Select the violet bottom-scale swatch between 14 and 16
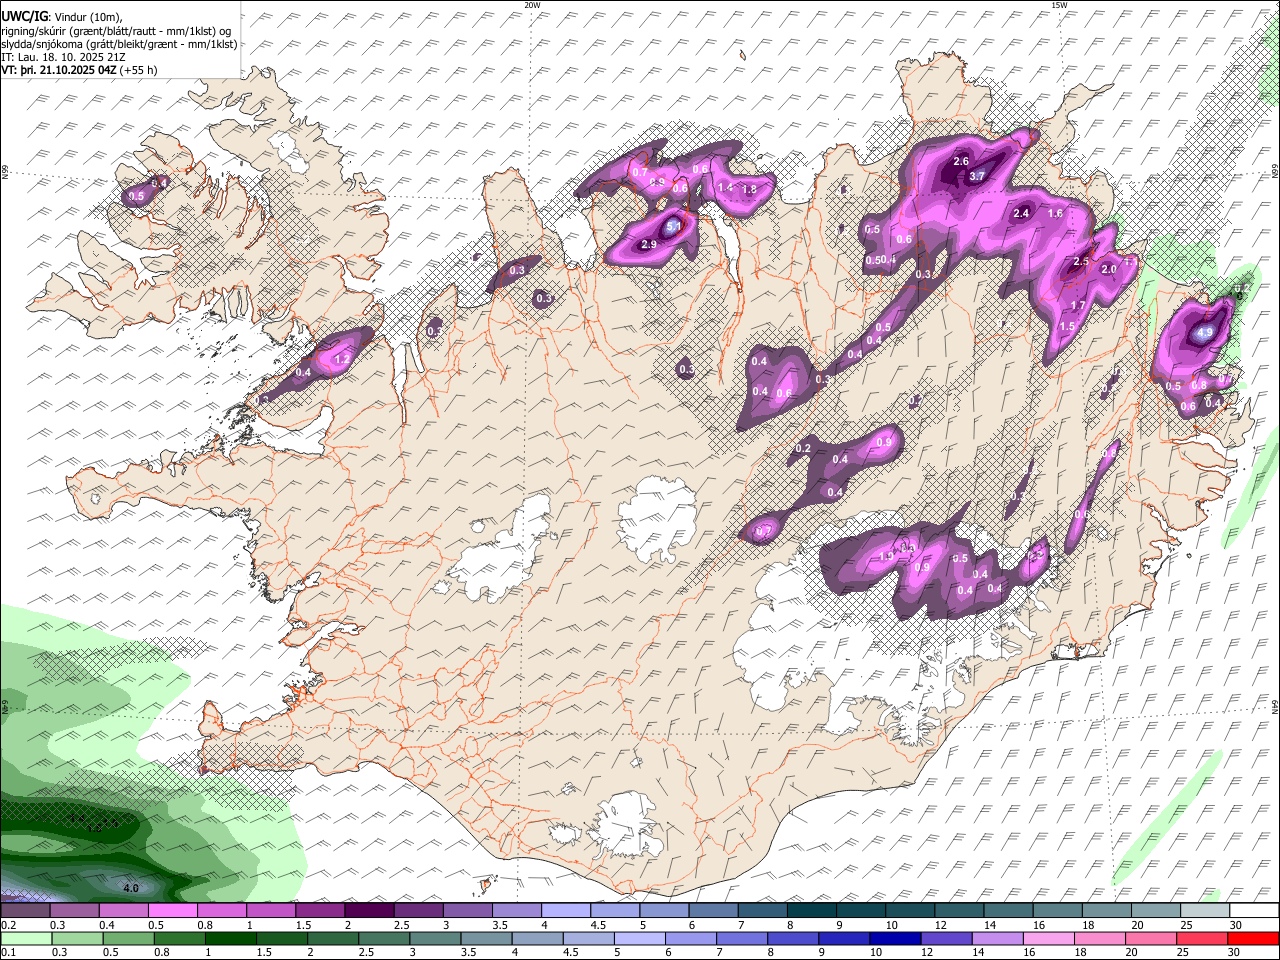This screenshot has width=1280, height=960. 997,938
